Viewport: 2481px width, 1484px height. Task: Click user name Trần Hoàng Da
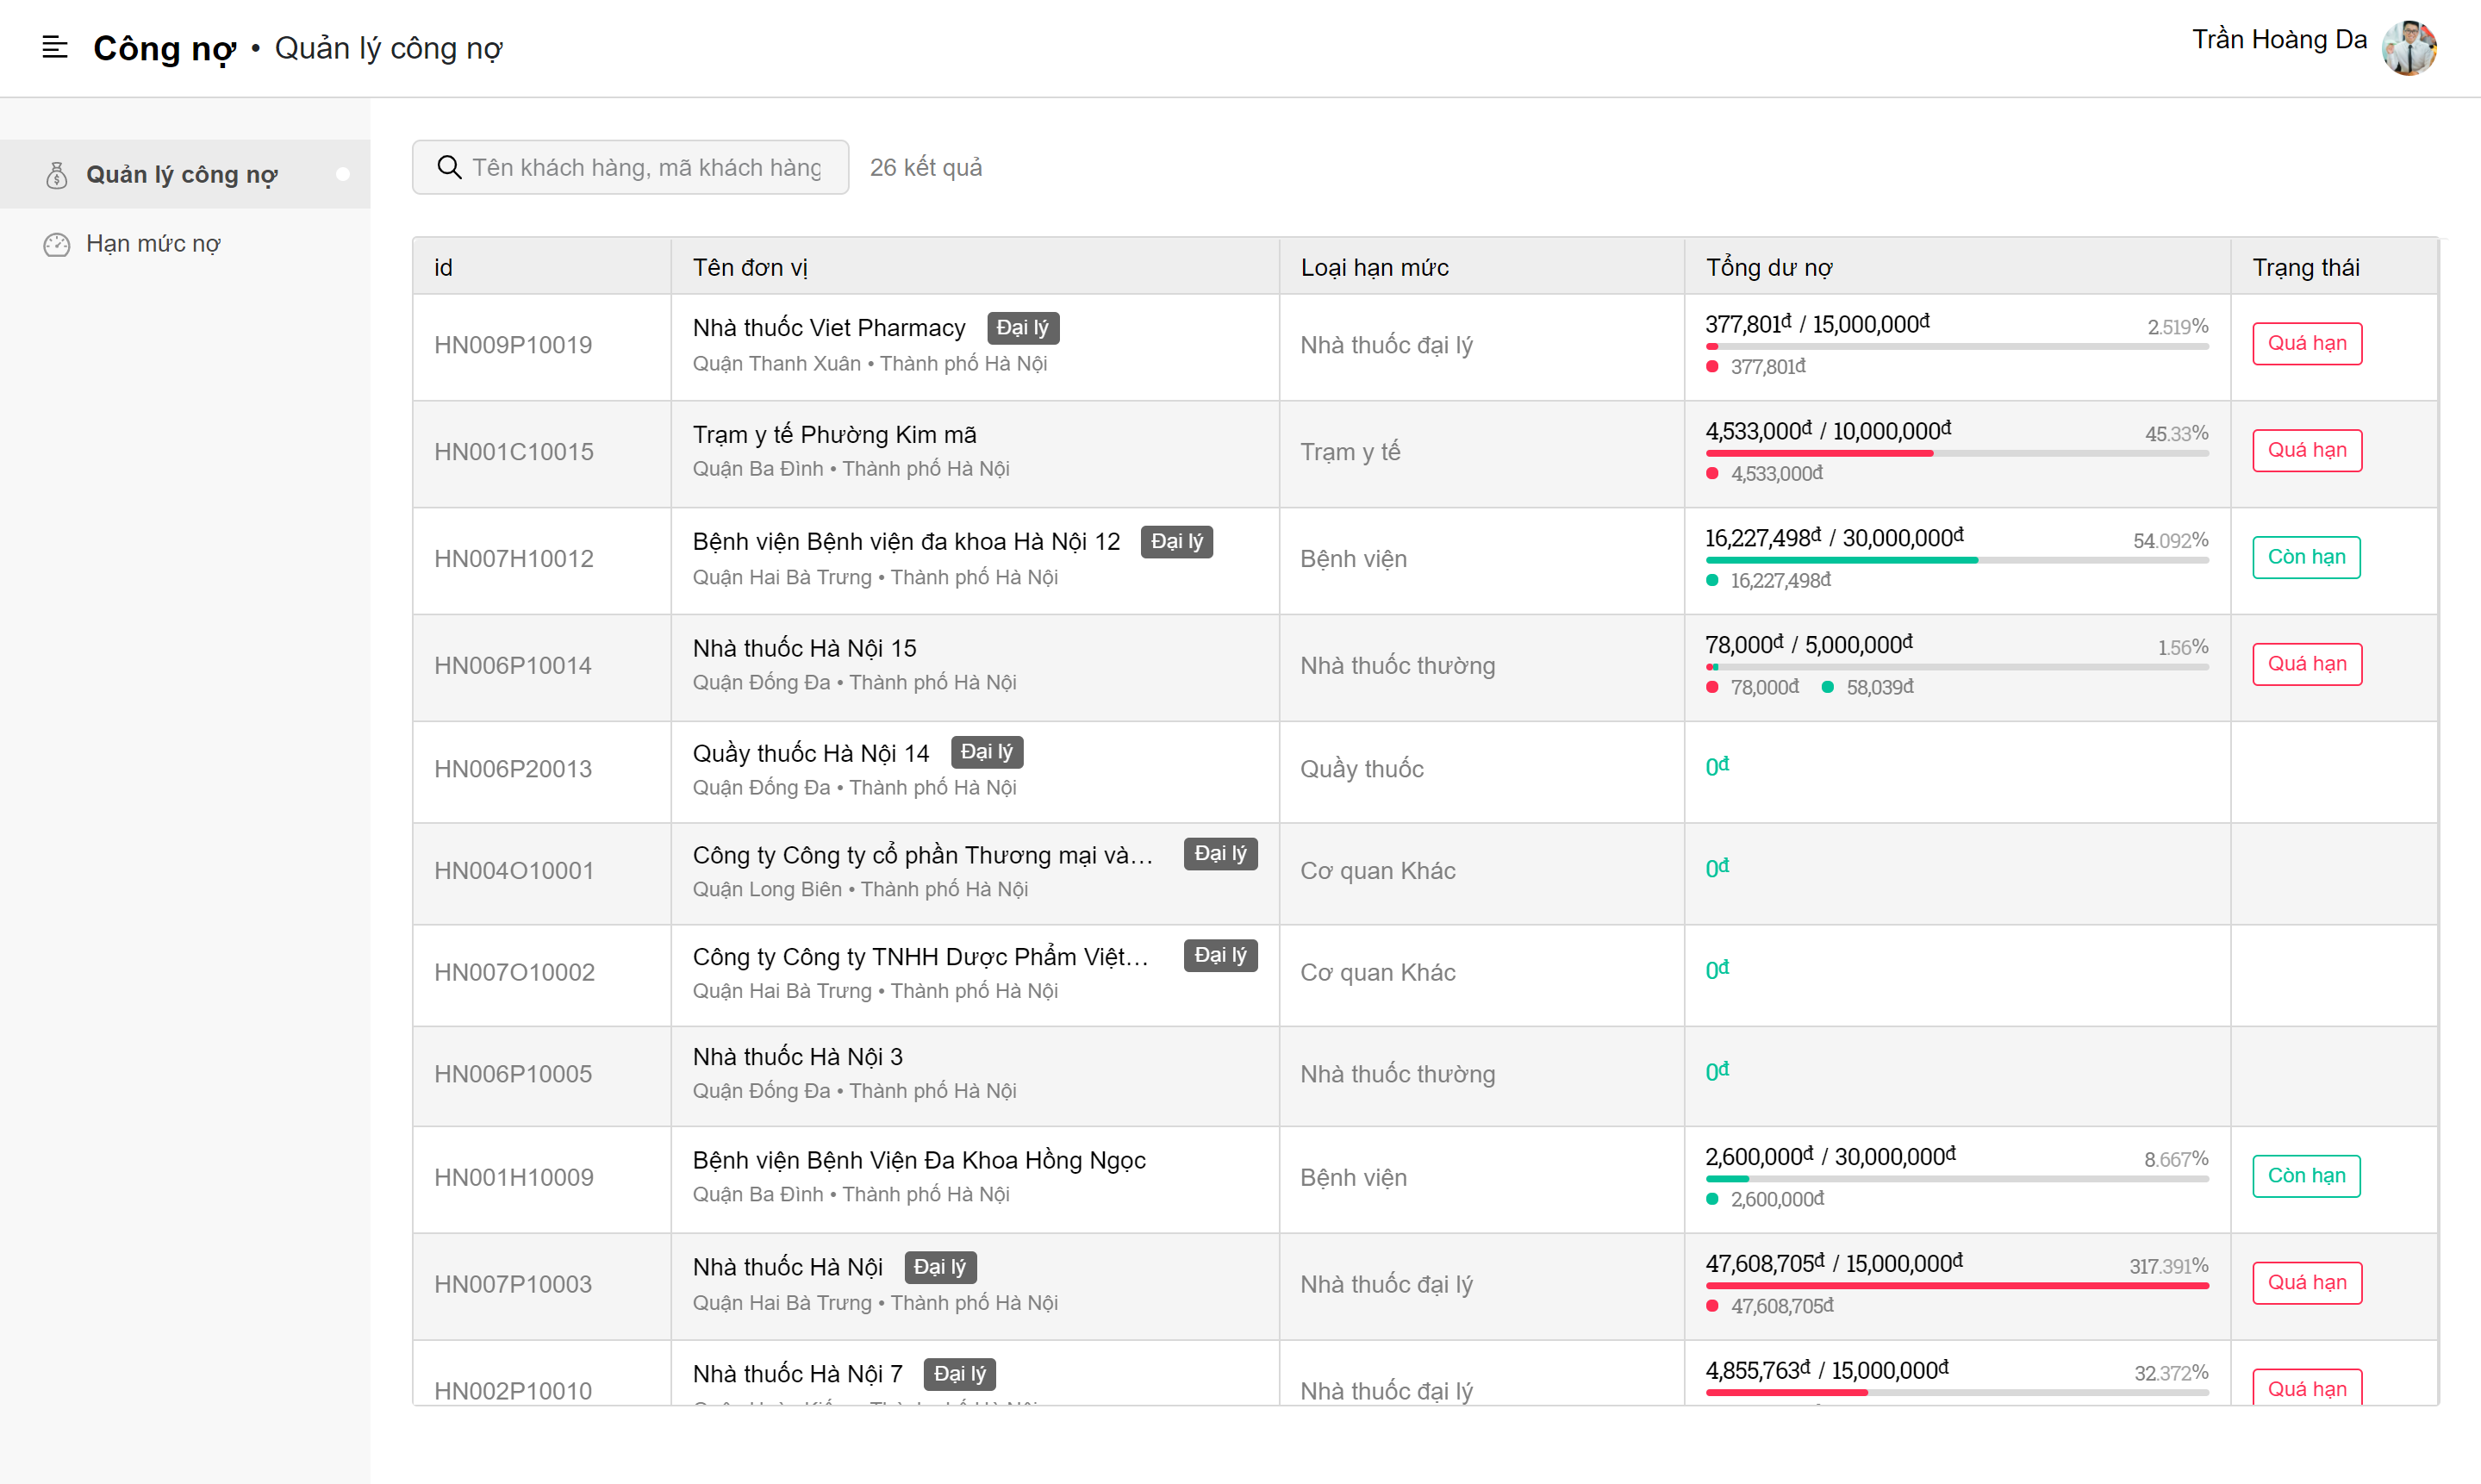pos(2278,40)
